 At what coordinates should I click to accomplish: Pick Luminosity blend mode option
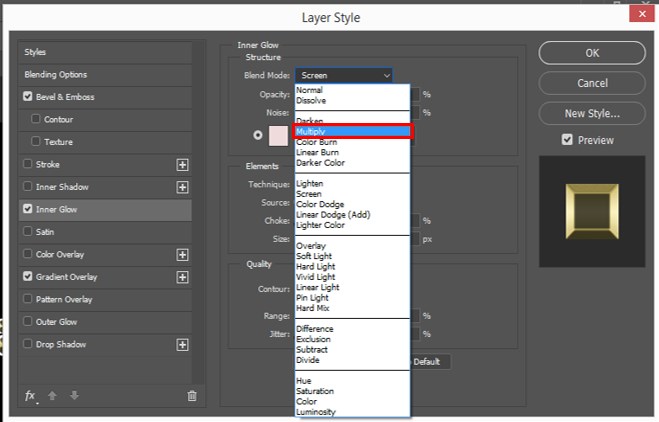coord(316,412)
